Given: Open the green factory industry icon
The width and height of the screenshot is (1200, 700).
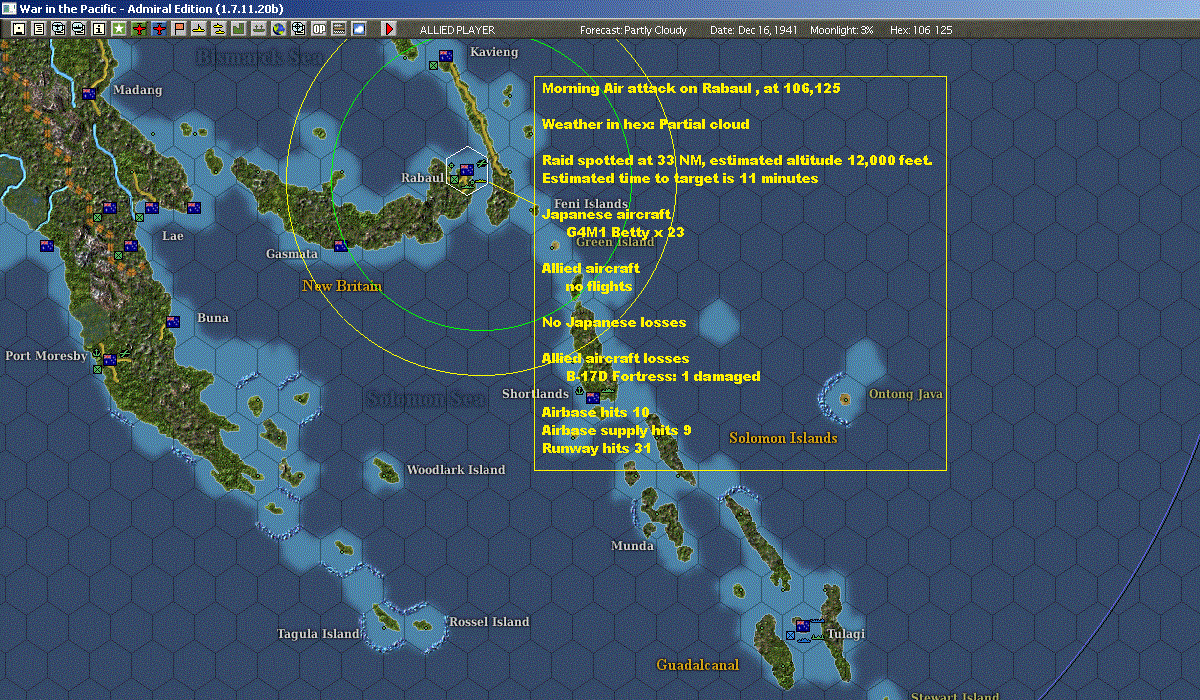Looking at the screenshot, I should (x=239, y=29).
